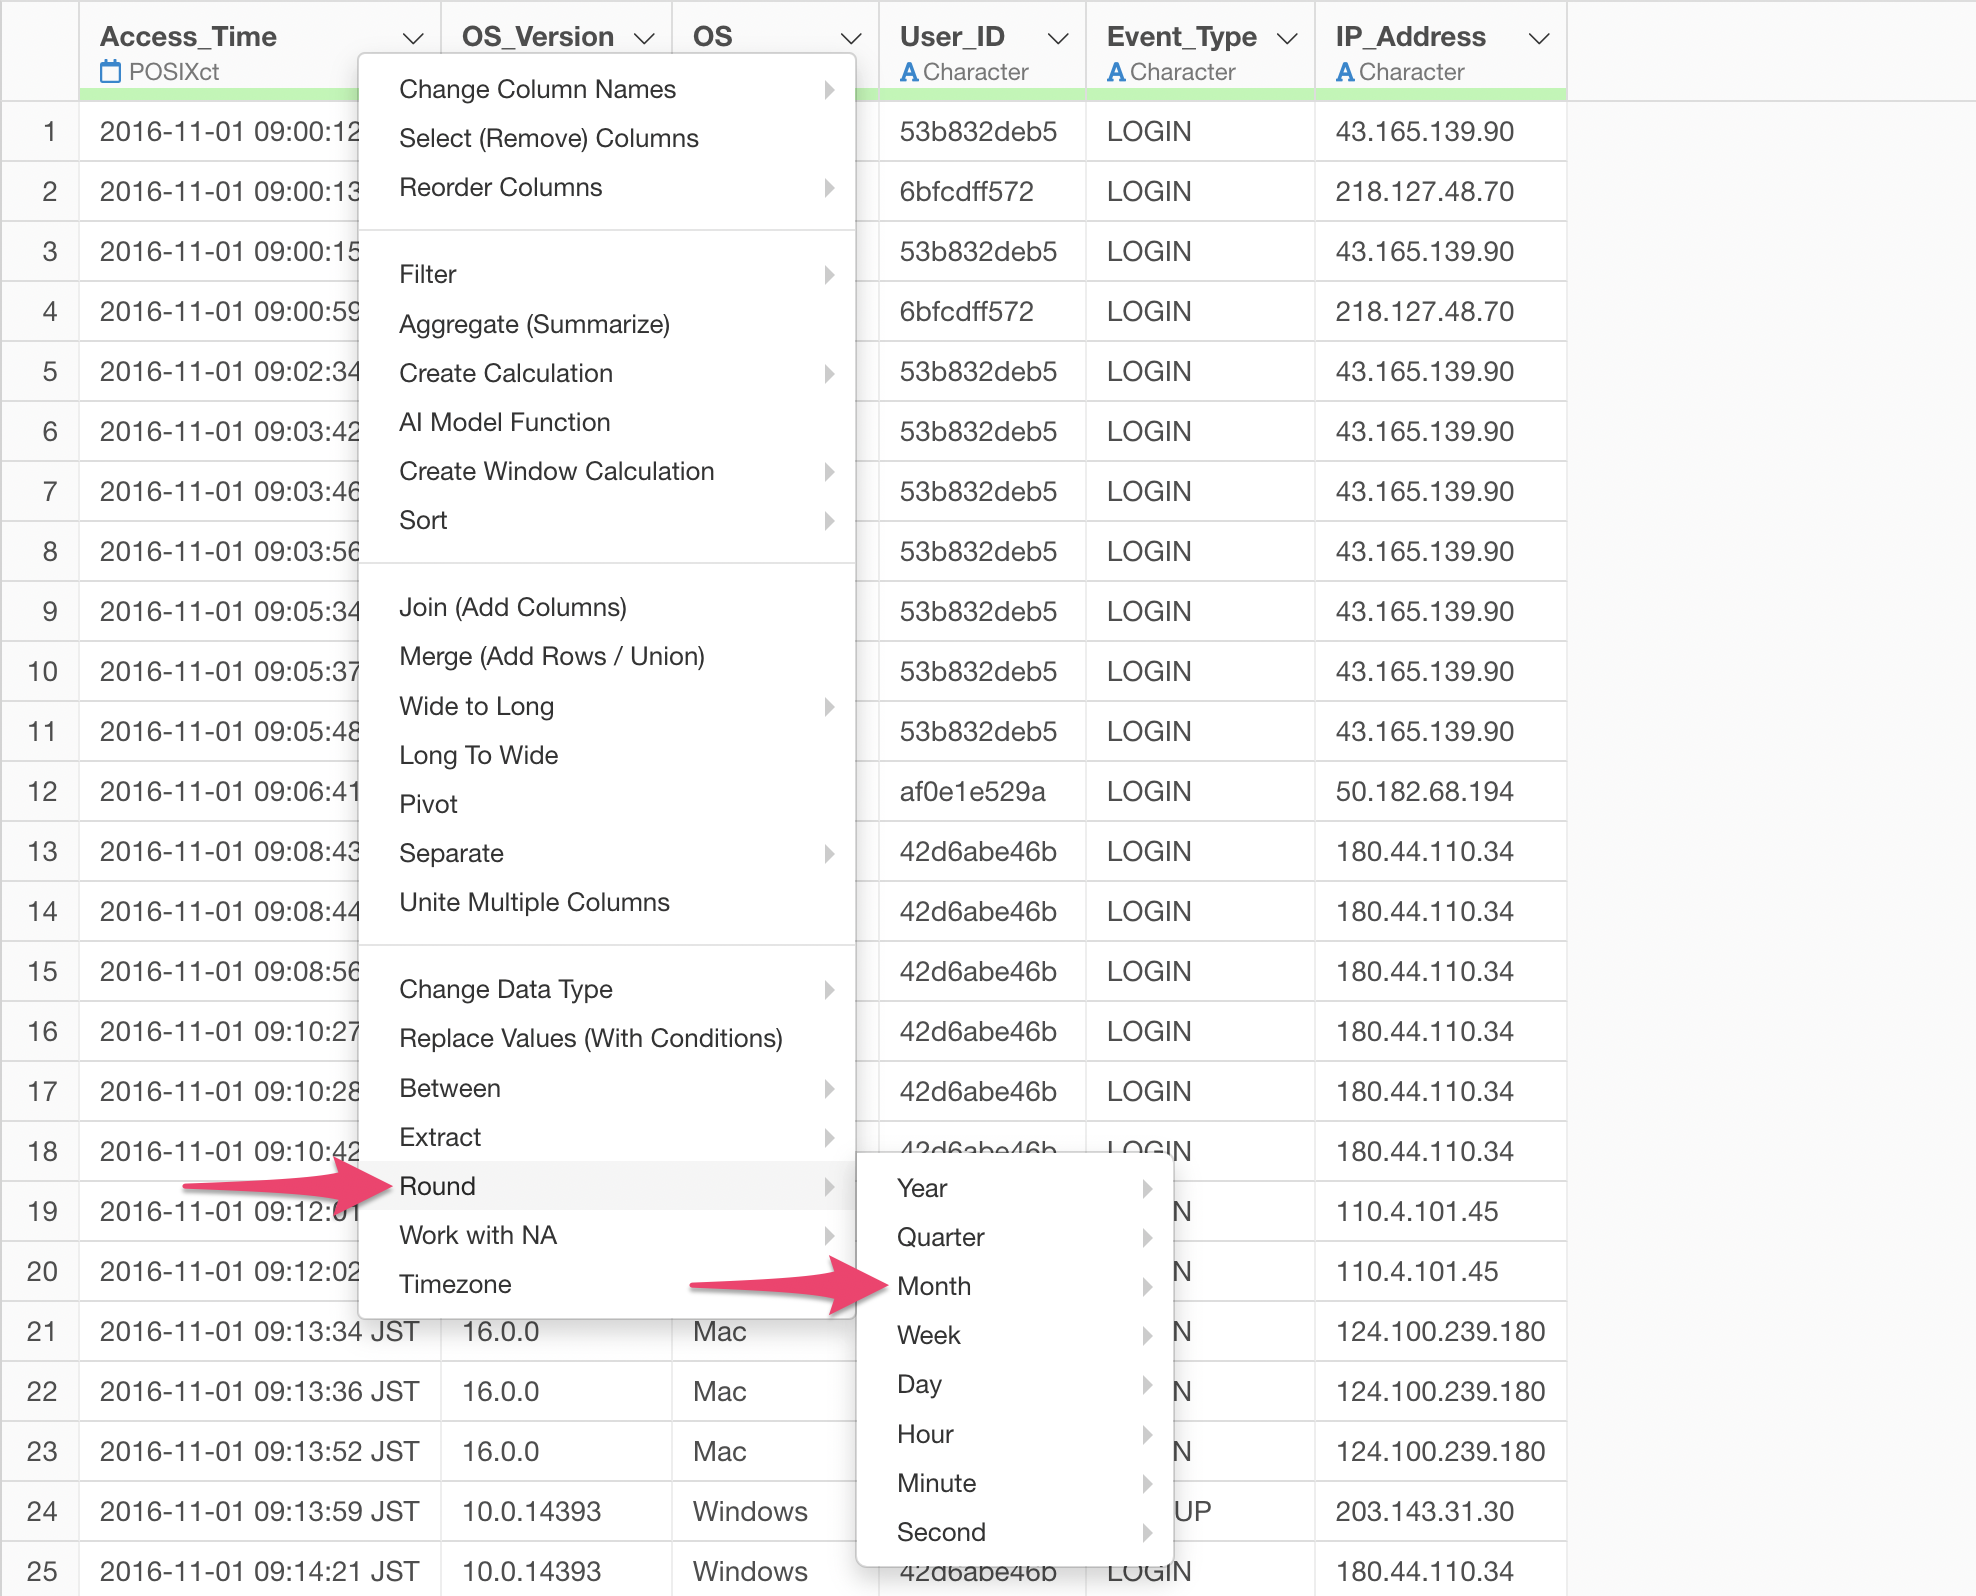Choose Round from the column menu
1976x1596 pixels.
pyautogui.click(x=437, y=1186)
